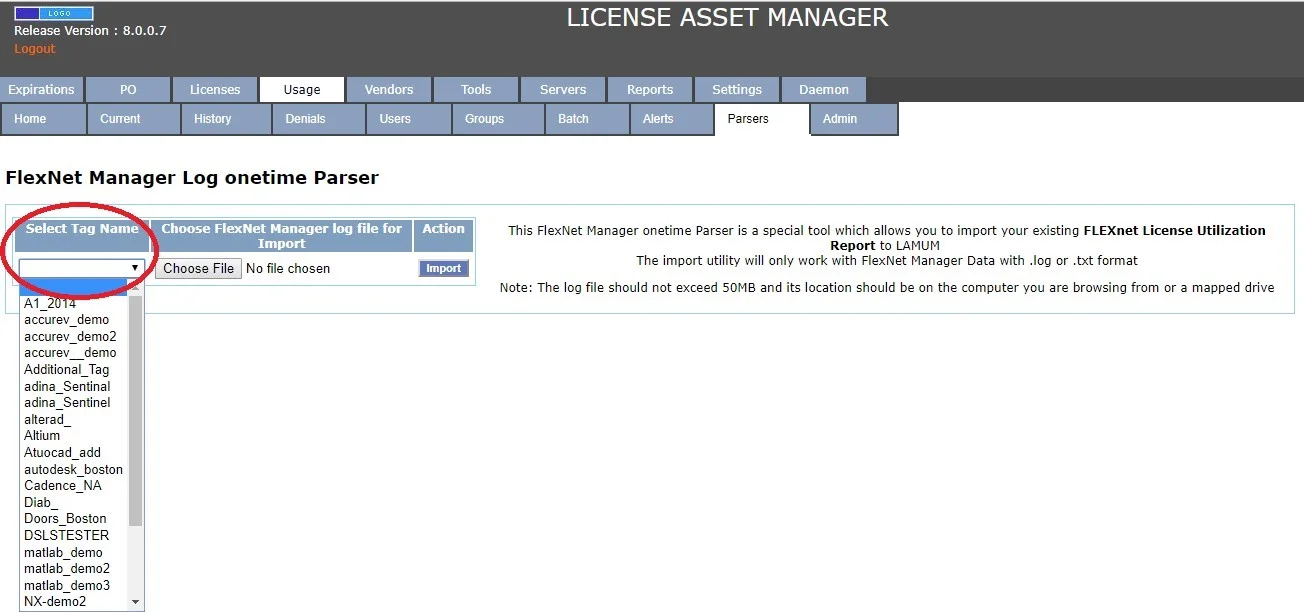1304x612 pixels.
Task: Click the FlexNet Manager Log onetime Parser heading
Action: (x=192, y=178)
